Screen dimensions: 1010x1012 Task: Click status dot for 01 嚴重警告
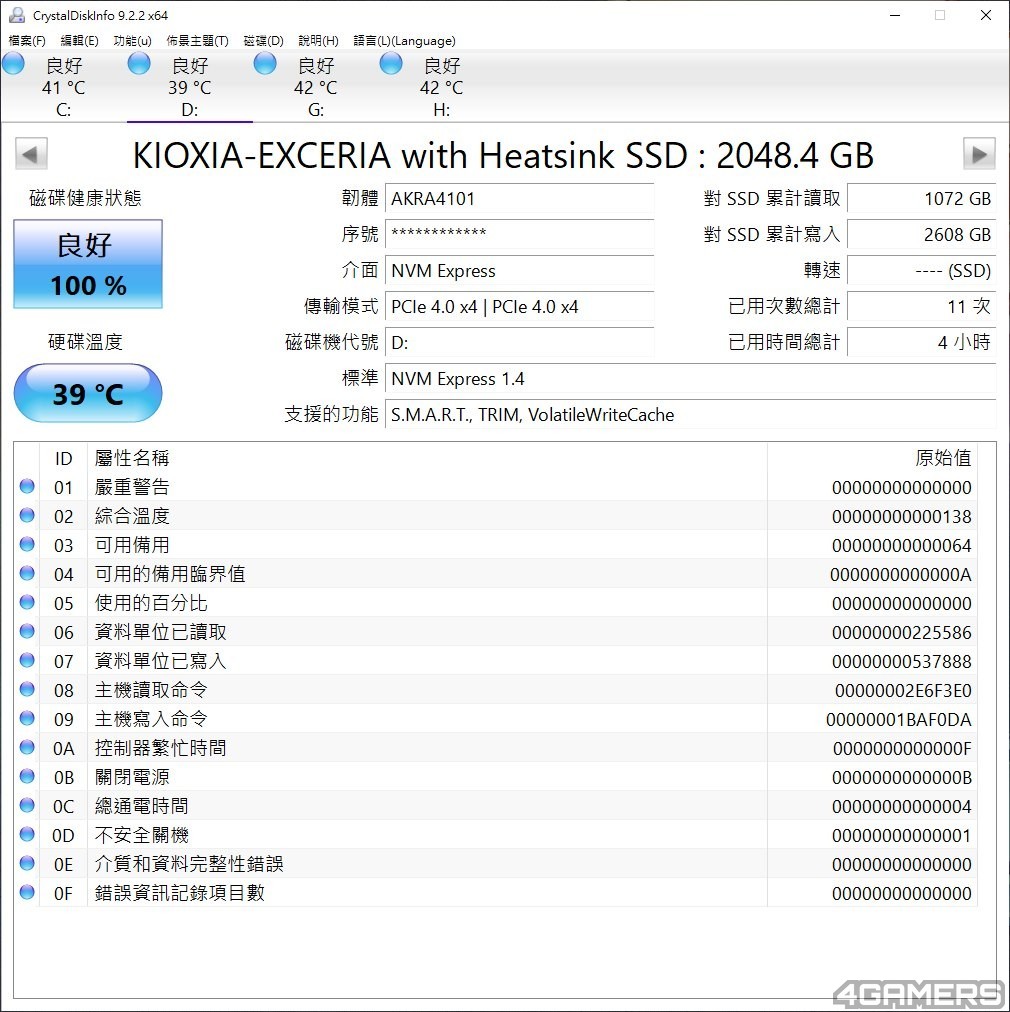(27, 486)
